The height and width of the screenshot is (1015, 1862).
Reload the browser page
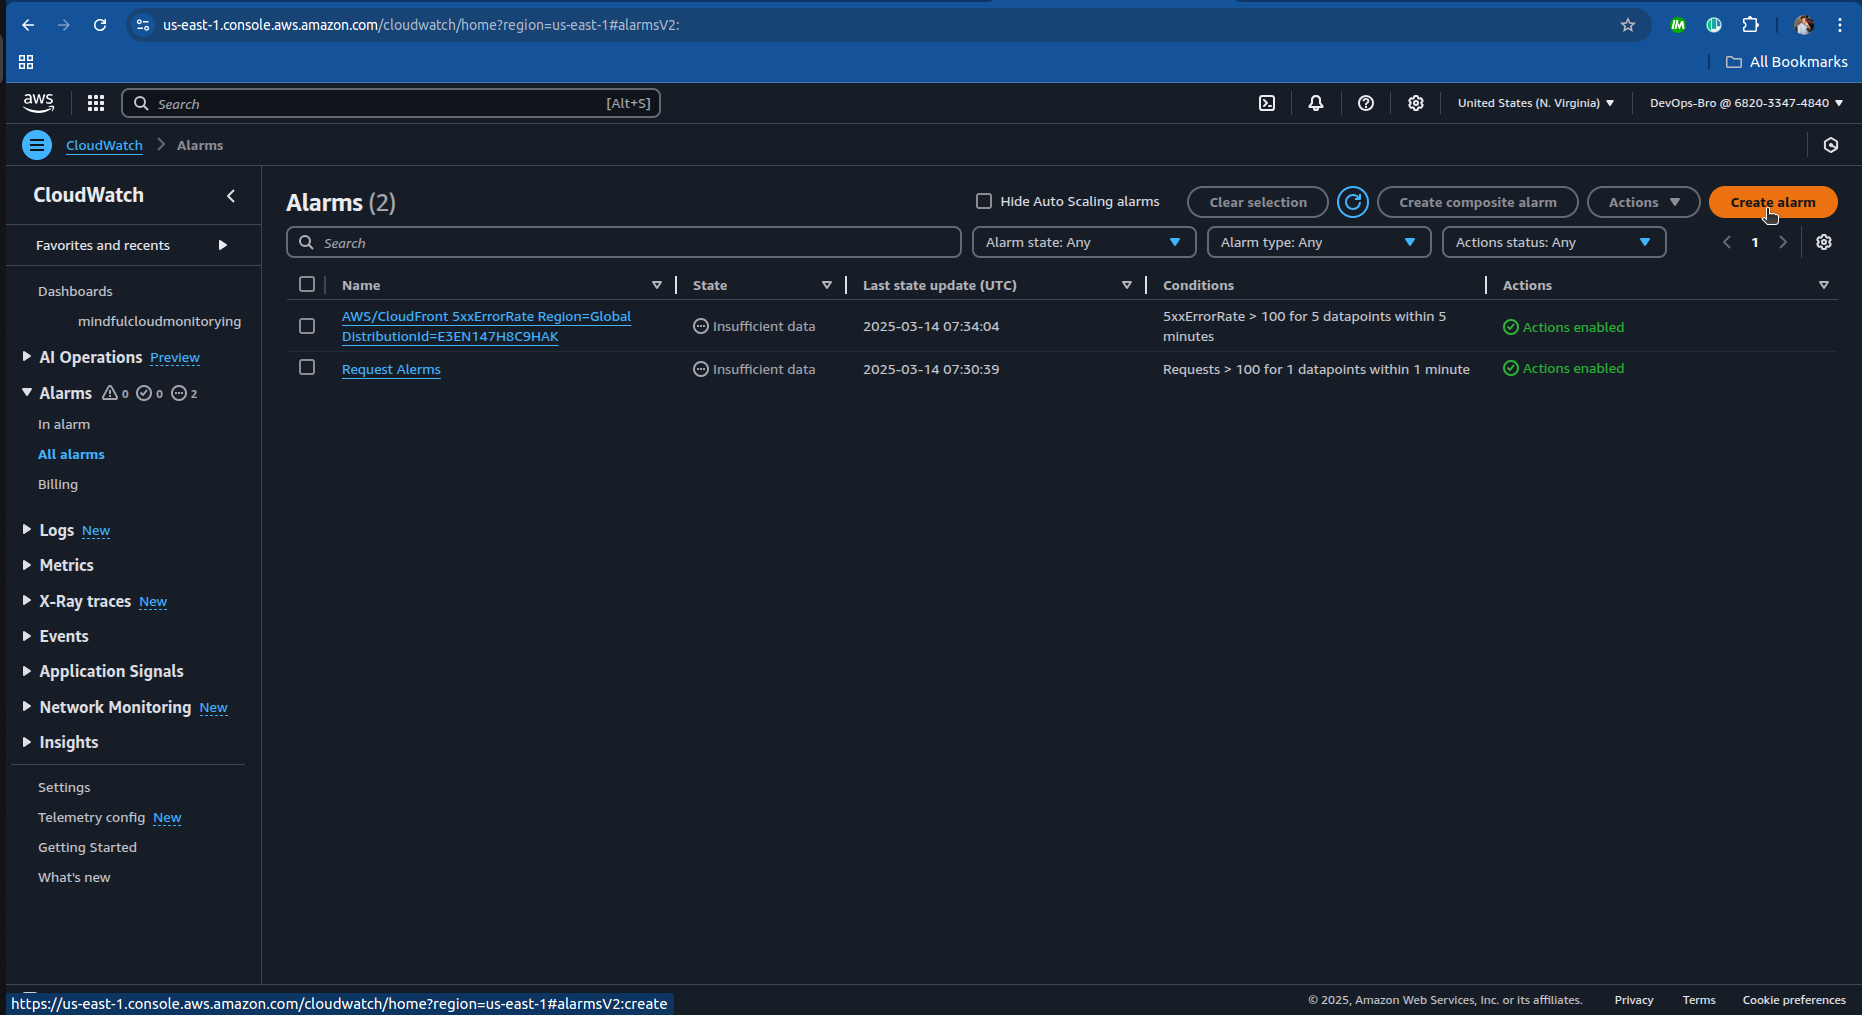[x=100, y=25]
